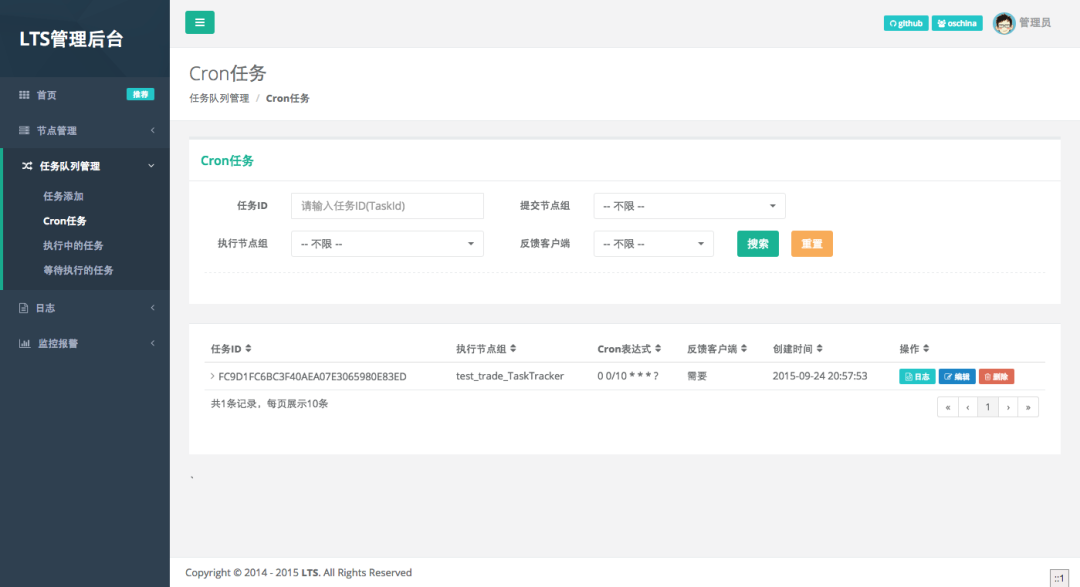Viewport: 1080px width, 587px height.
Task: Open the 反馈客户端 dropdown
Action: (654, 244)
